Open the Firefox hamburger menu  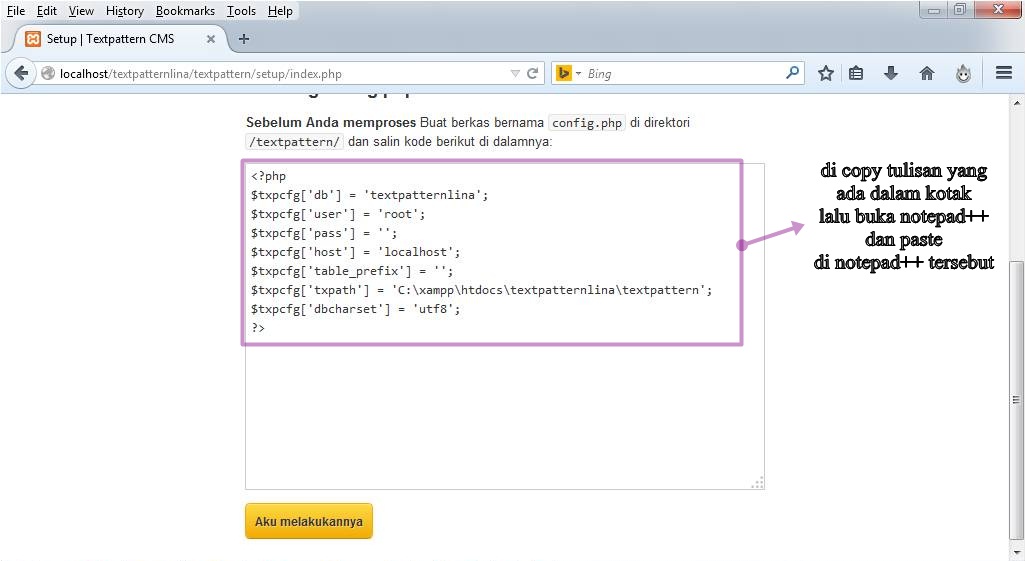[x=1004, y=73]
